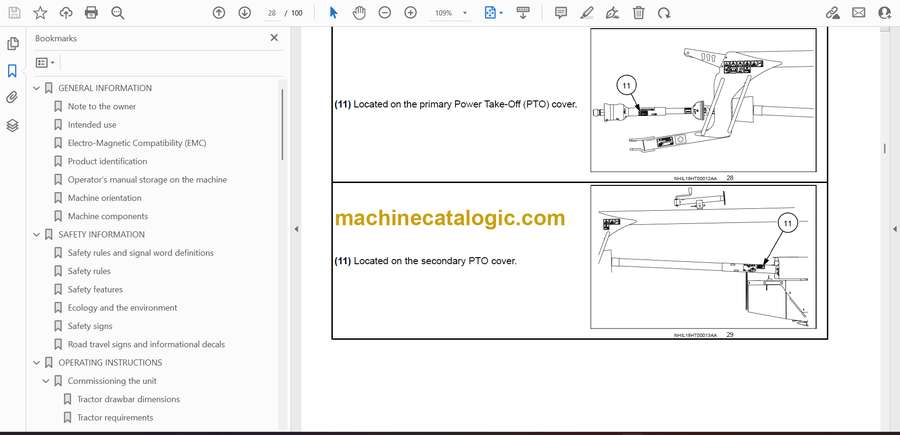Select the highlight text pen tool
The image size is (900, 435).
[587, 13]
